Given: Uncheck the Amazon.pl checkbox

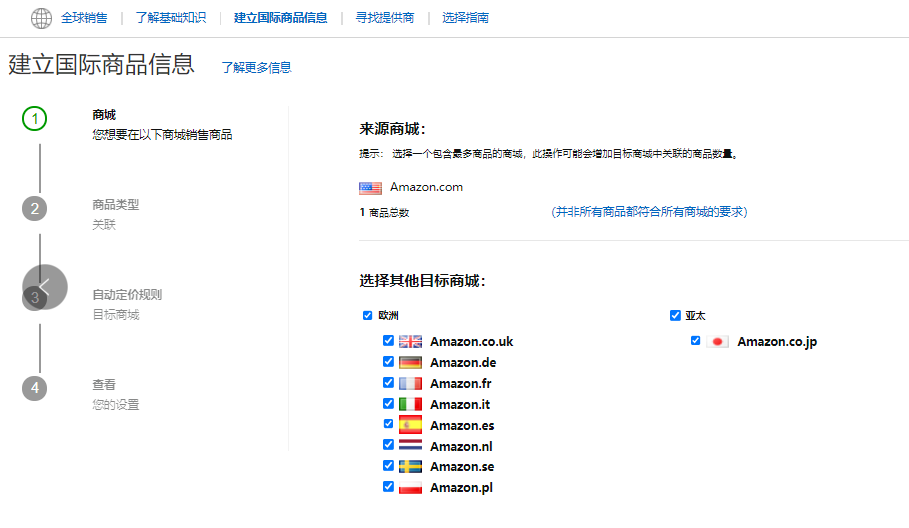Looking at the screenshot, I should pyautogui.click(x=388, y=486).
